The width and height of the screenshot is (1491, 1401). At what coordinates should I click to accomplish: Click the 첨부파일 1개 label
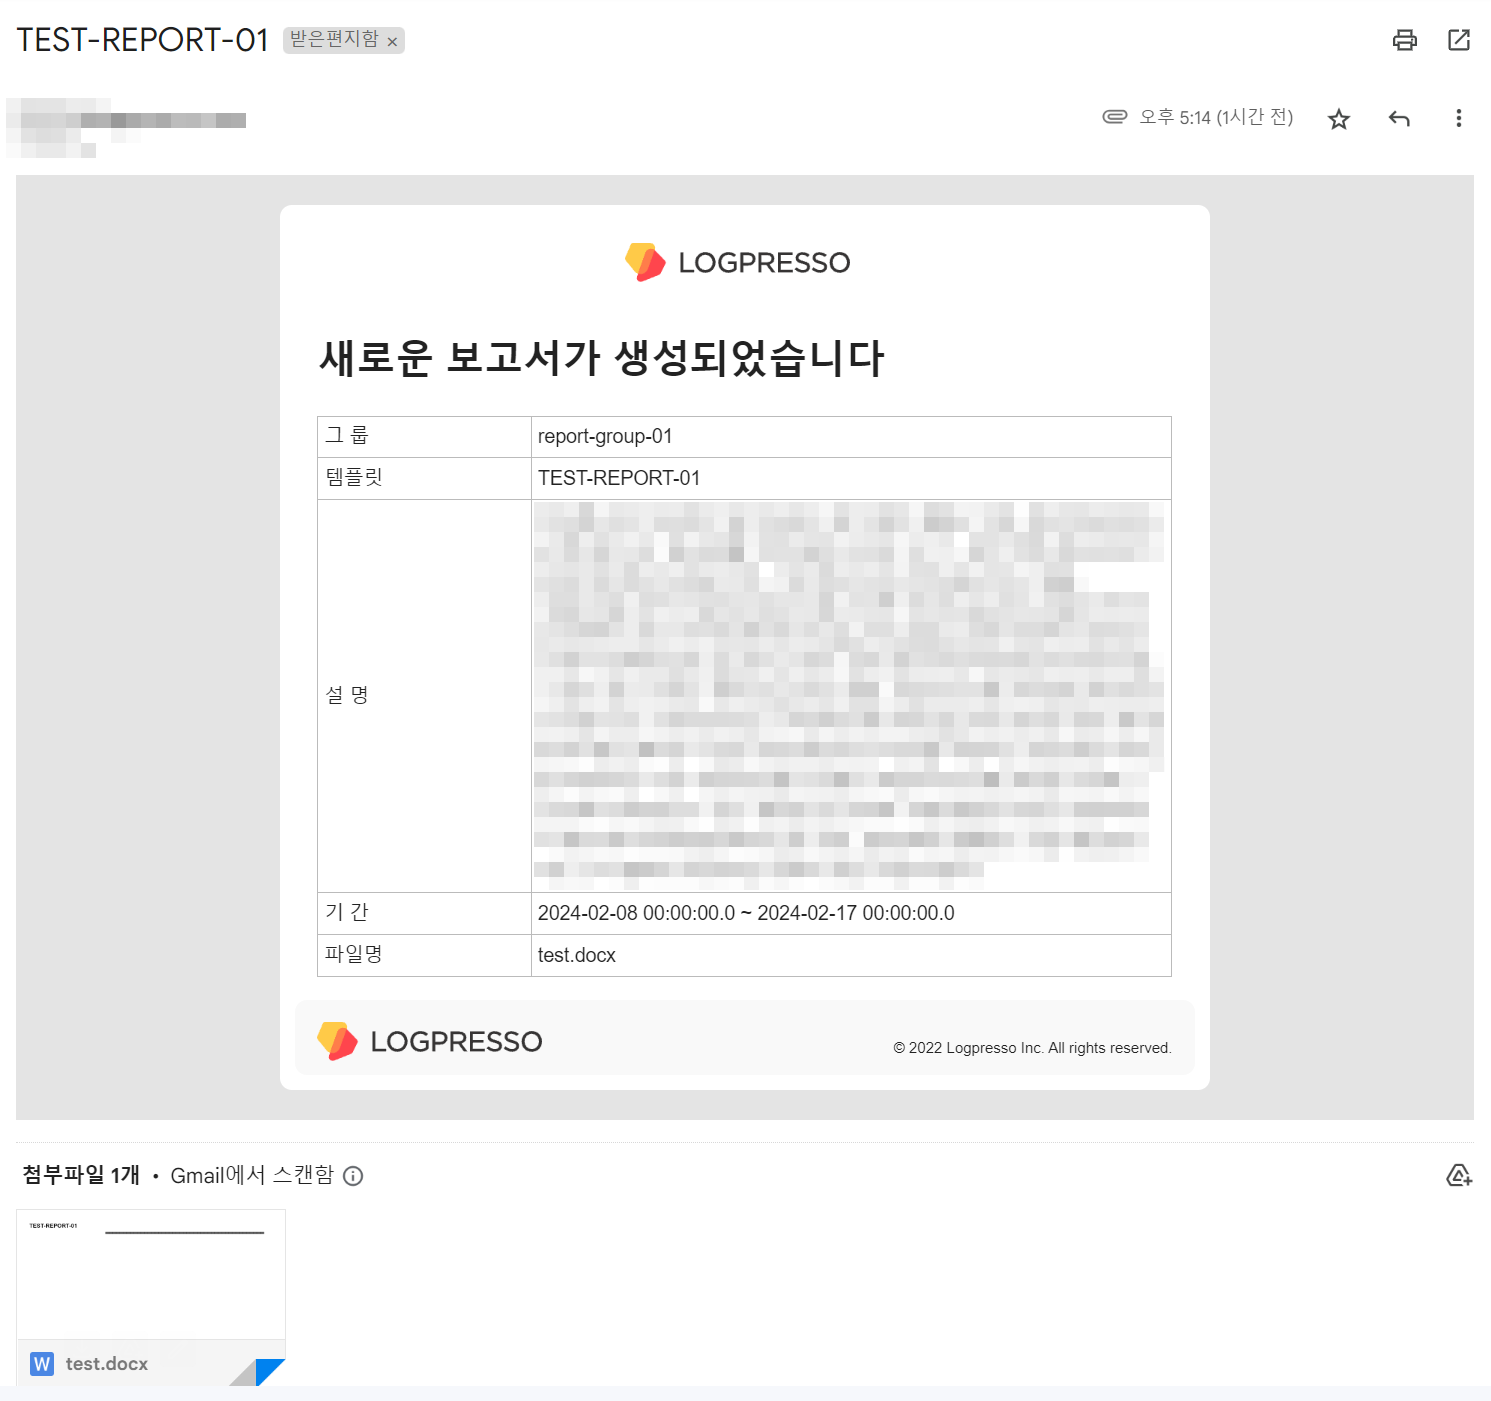pyautogui.click(x=81, y=1175)
